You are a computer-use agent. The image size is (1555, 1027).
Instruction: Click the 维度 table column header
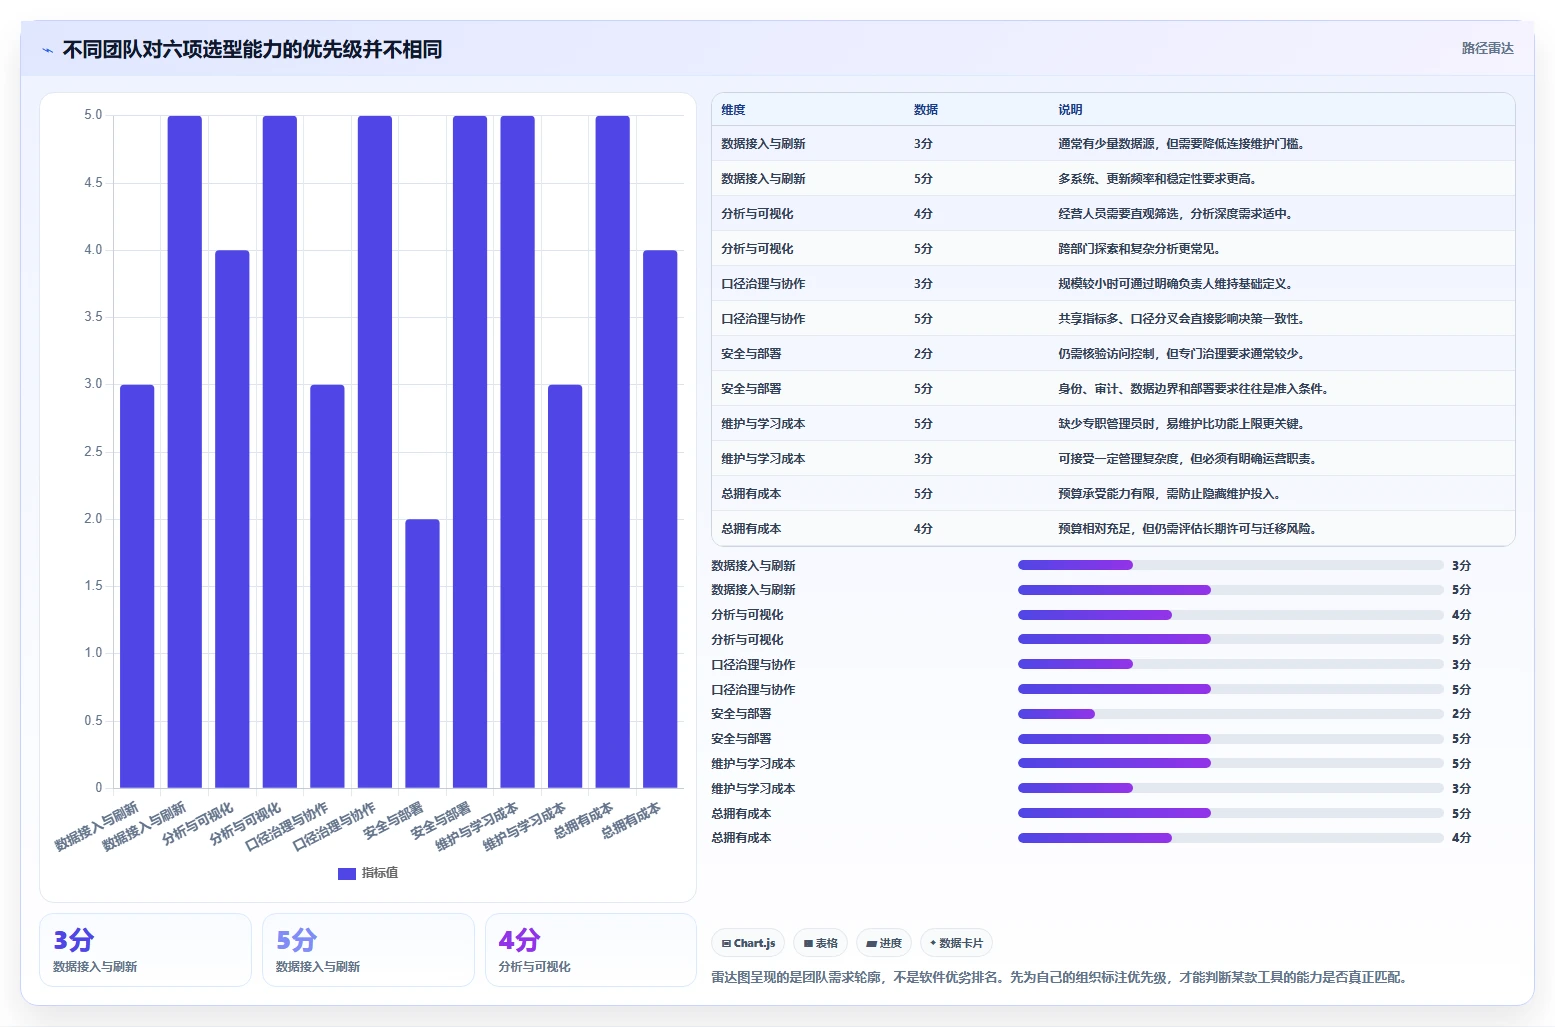coord(733,110)
